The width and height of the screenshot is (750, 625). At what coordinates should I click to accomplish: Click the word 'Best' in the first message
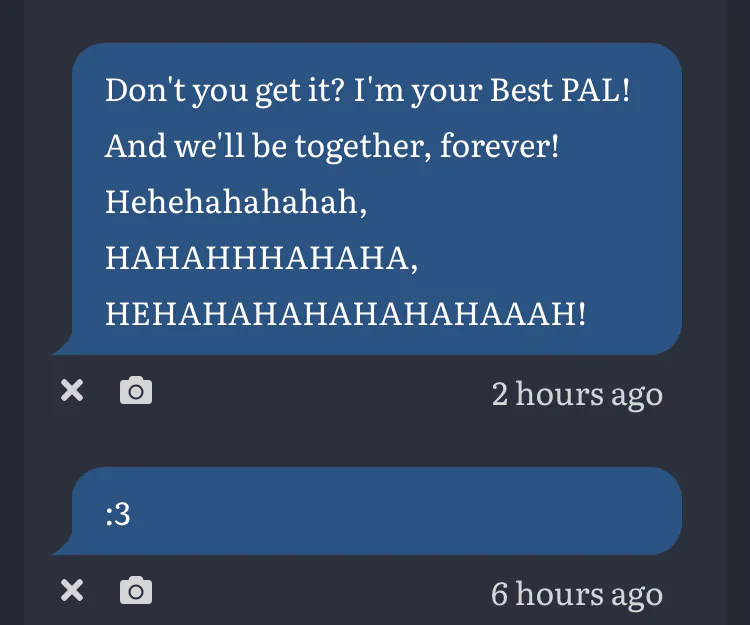521,89
